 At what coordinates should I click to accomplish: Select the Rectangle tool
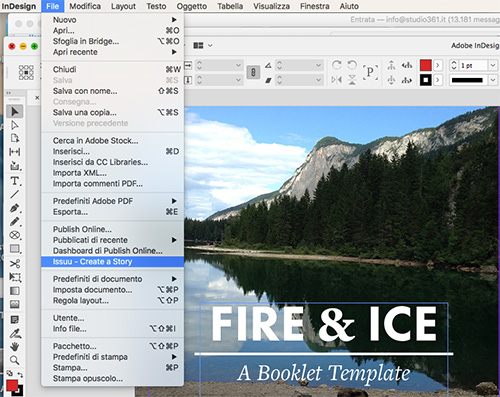coord(15,249)
